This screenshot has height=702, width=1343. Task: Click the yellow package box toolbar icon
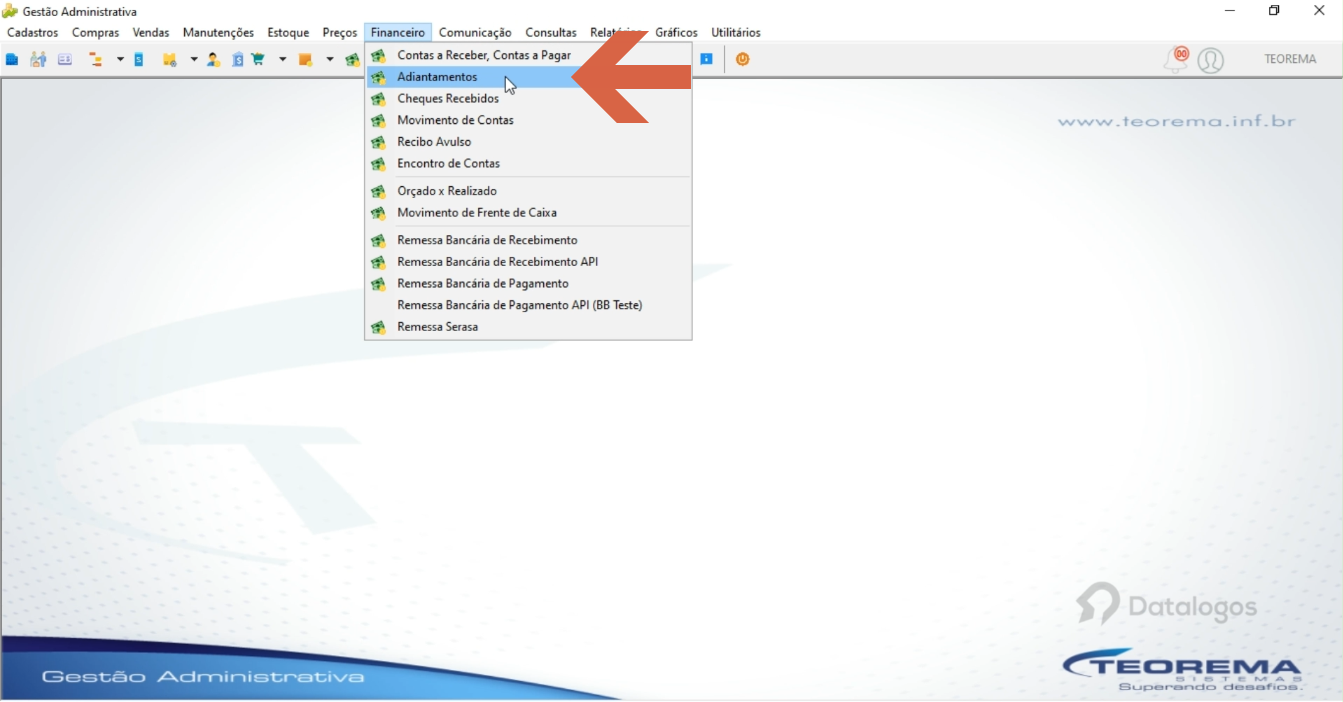tap(169, 59)
